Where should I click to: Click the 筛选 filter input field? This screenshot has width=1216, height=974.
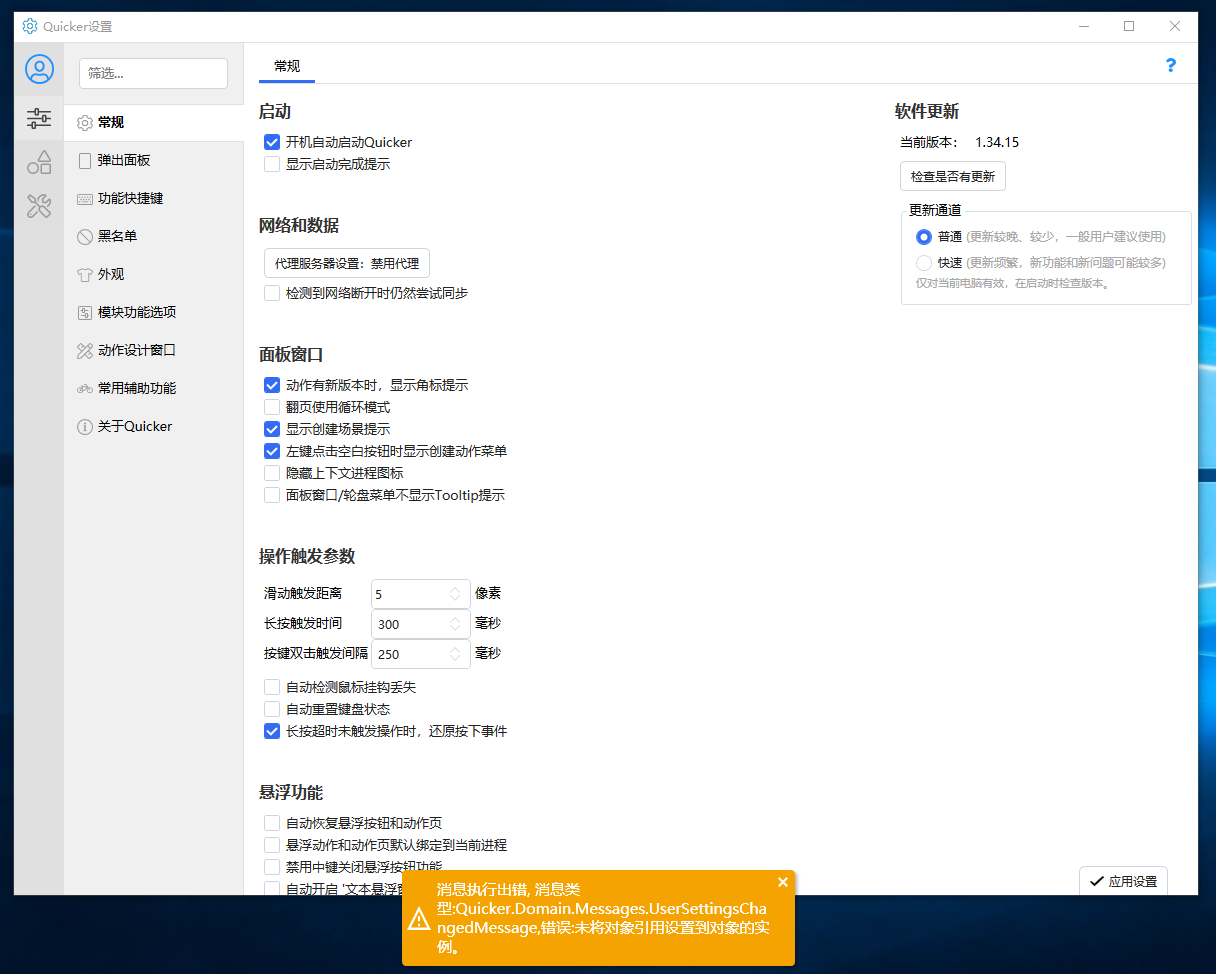pyautogui.click(x=153, y=73)
